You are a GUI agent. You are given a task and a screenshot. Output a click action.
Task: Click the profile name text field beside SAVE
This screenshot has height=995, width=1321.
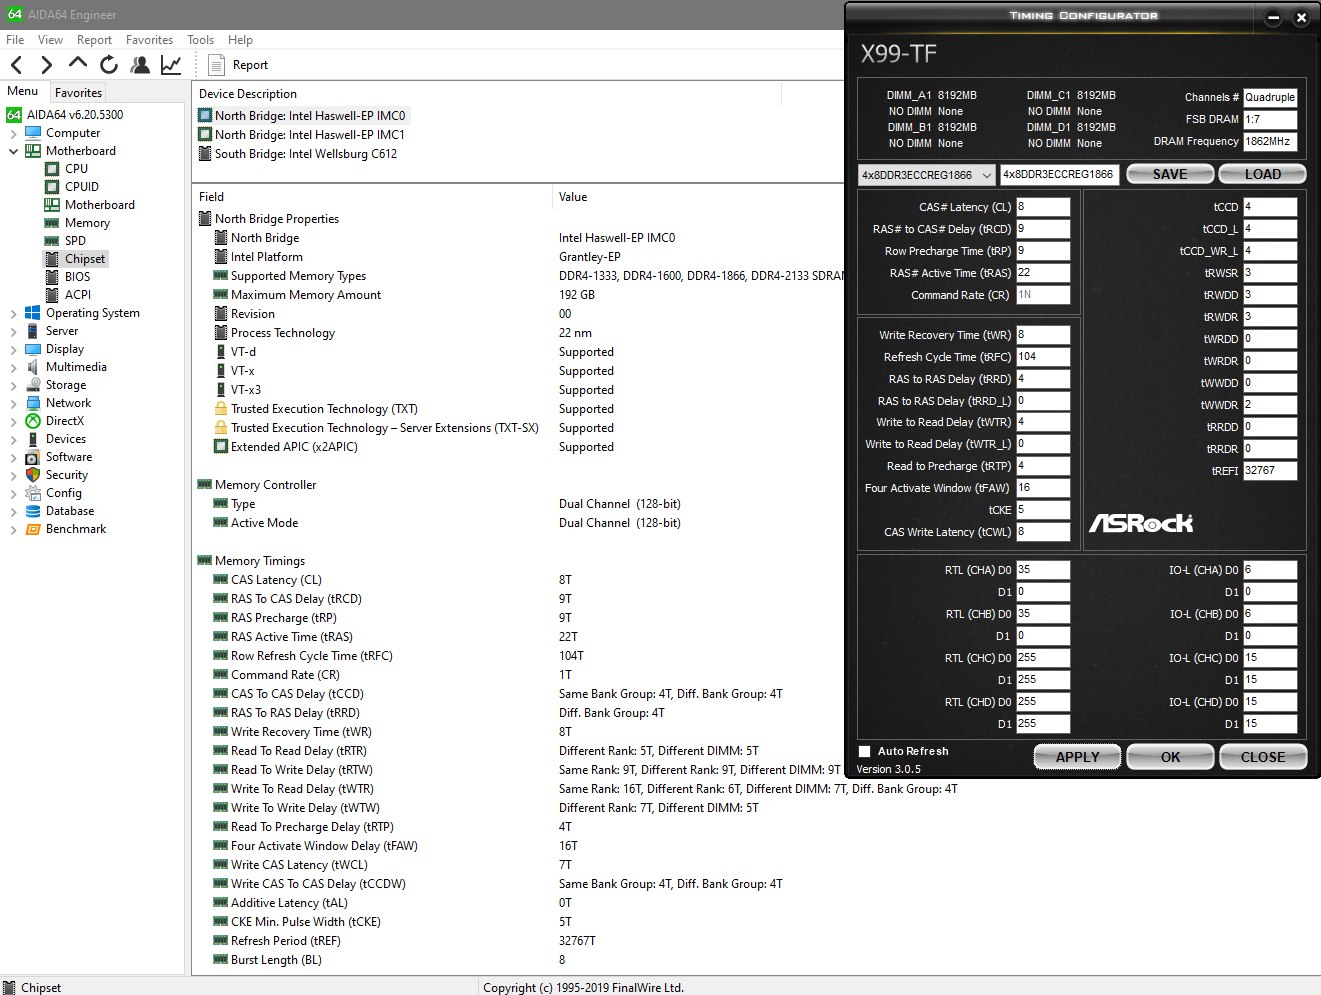click(1059, 174)
